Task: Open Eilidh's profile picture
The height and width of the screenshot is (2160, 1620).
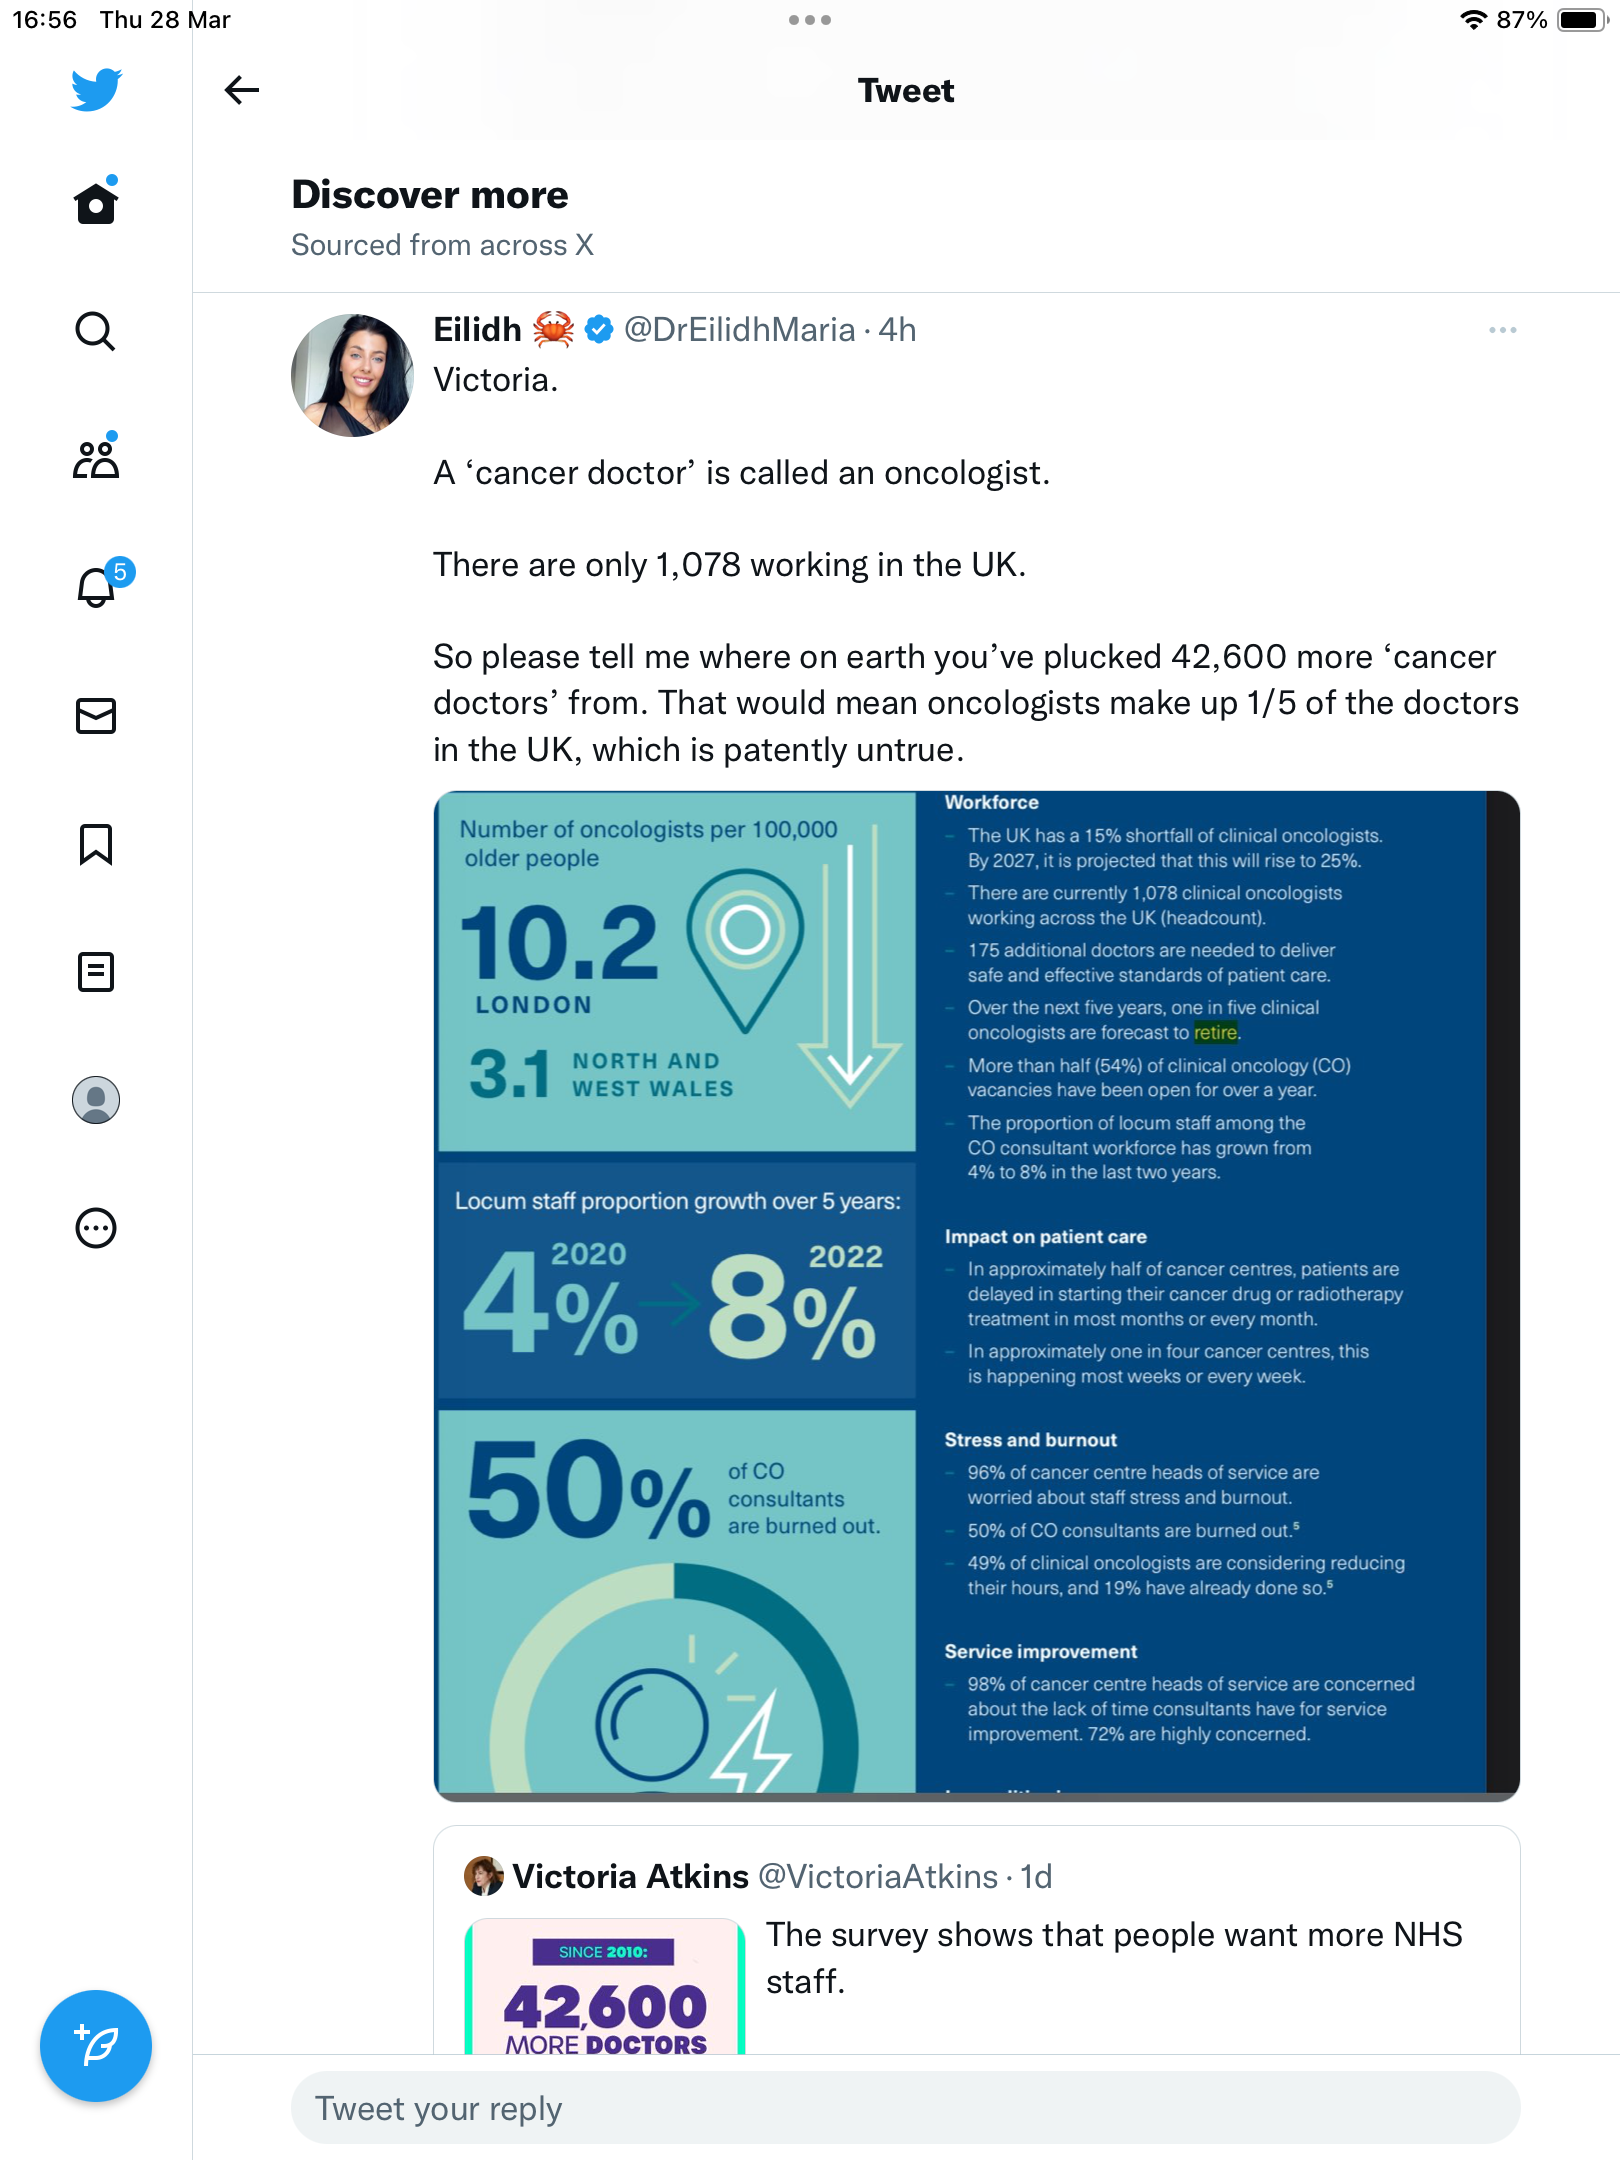Action: coord(352,375)
